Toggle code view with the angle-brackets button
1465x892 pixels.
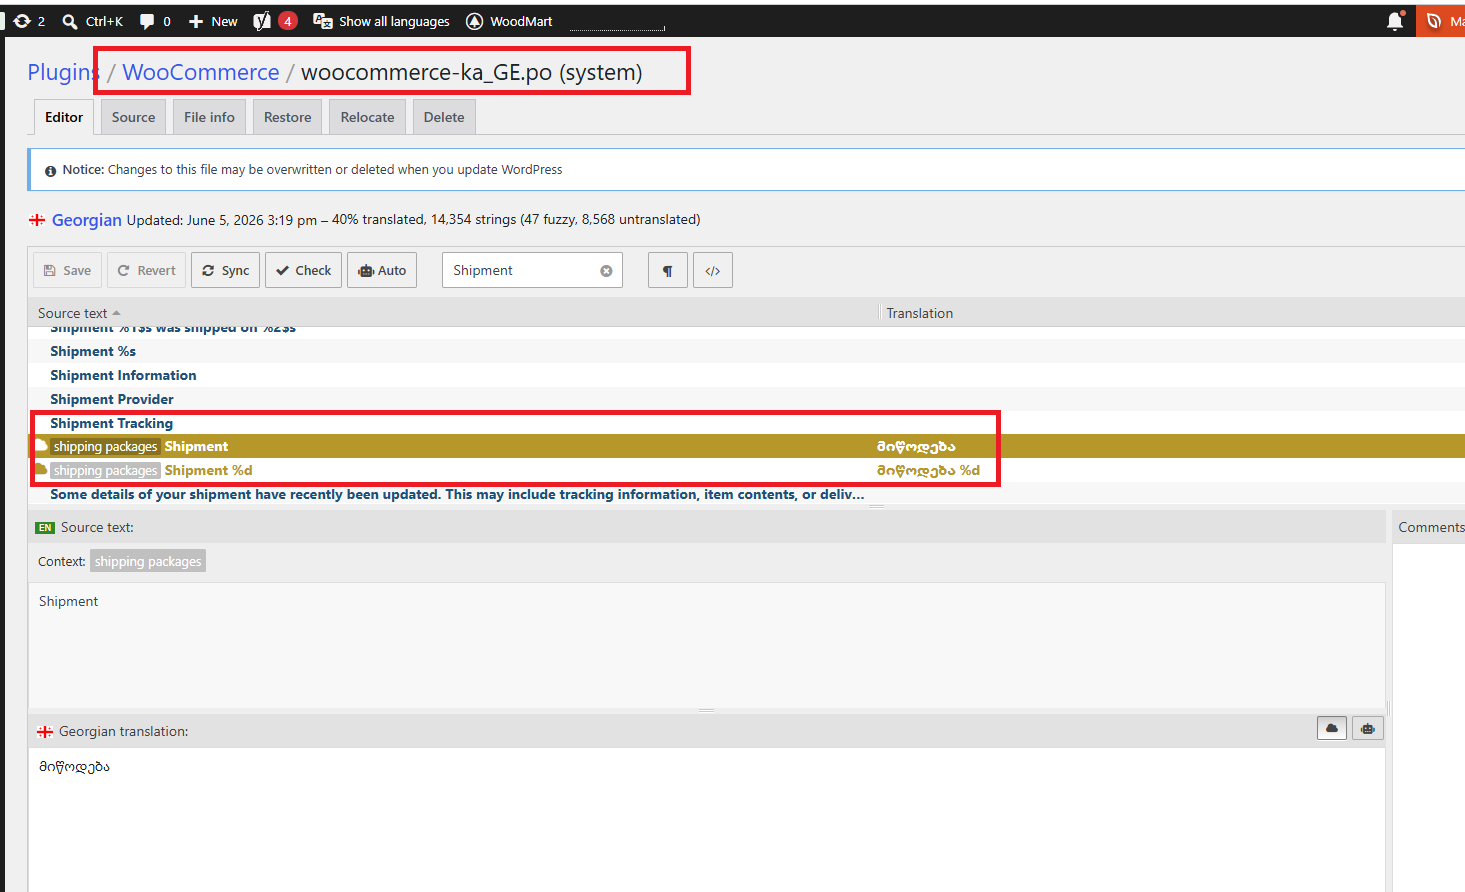click(713, 270)
